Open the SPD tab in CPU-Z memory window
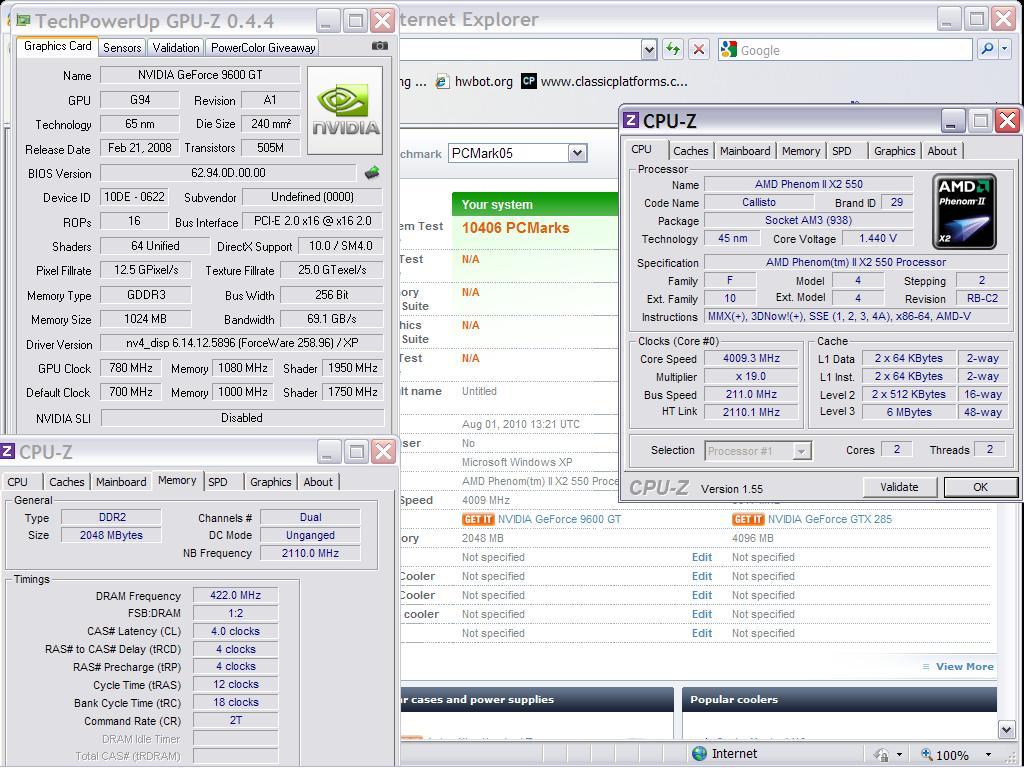The height and width of the screenshot is (768, 1024). 218,482
